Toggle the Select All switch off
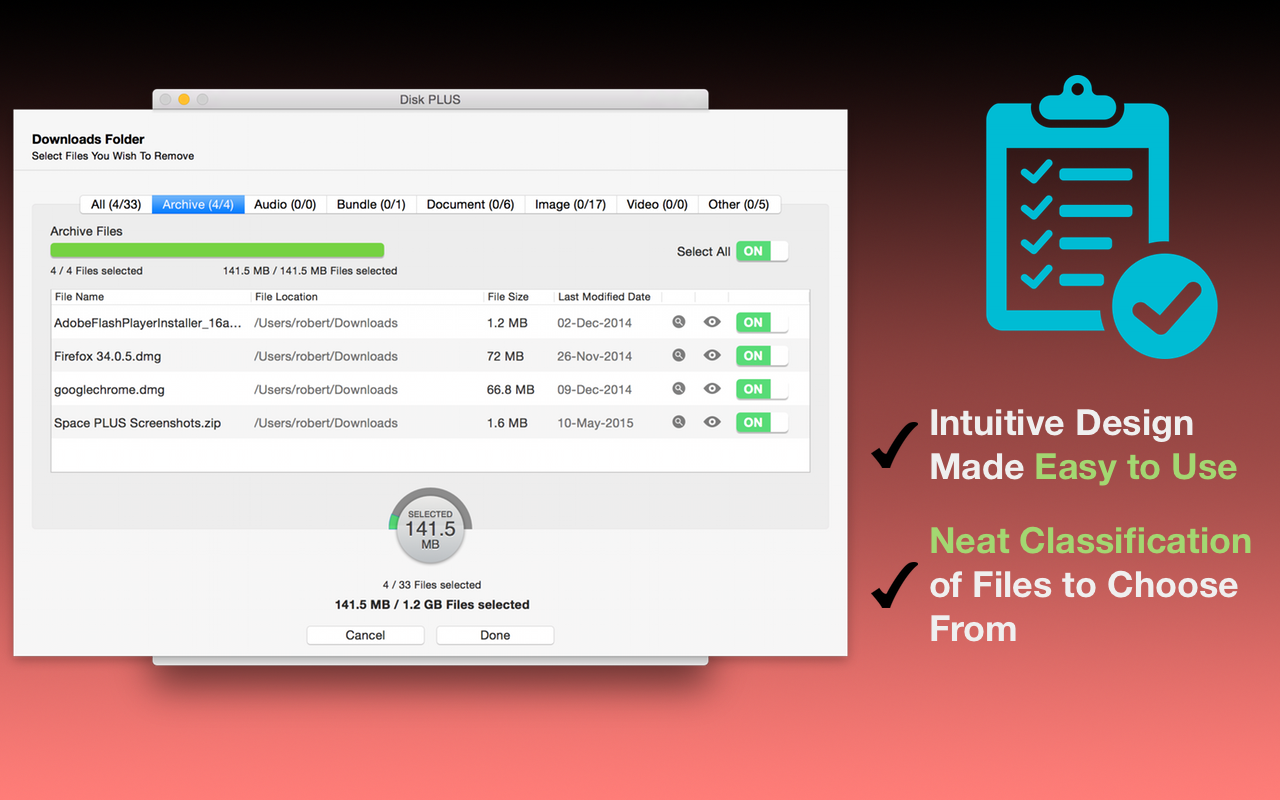This screenshot has height=800, width=1280. point(762,251)
